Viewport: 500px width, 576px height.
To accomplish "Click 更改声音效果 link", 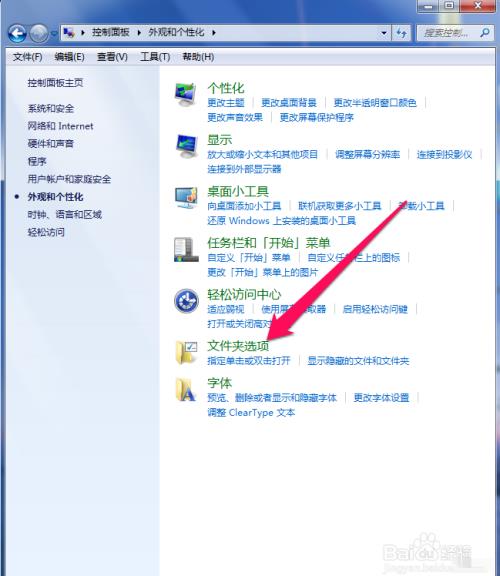I will pyautogui.click(x=235, y=118).
